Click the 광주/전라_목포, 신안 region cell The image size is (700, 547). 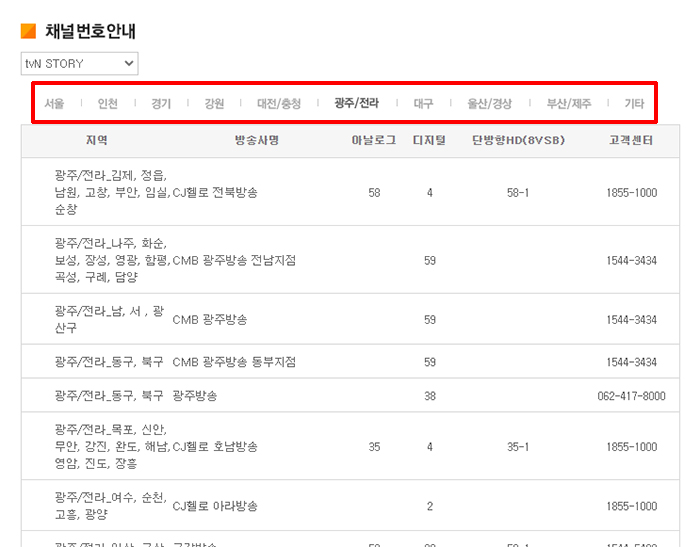pos(112,447)
